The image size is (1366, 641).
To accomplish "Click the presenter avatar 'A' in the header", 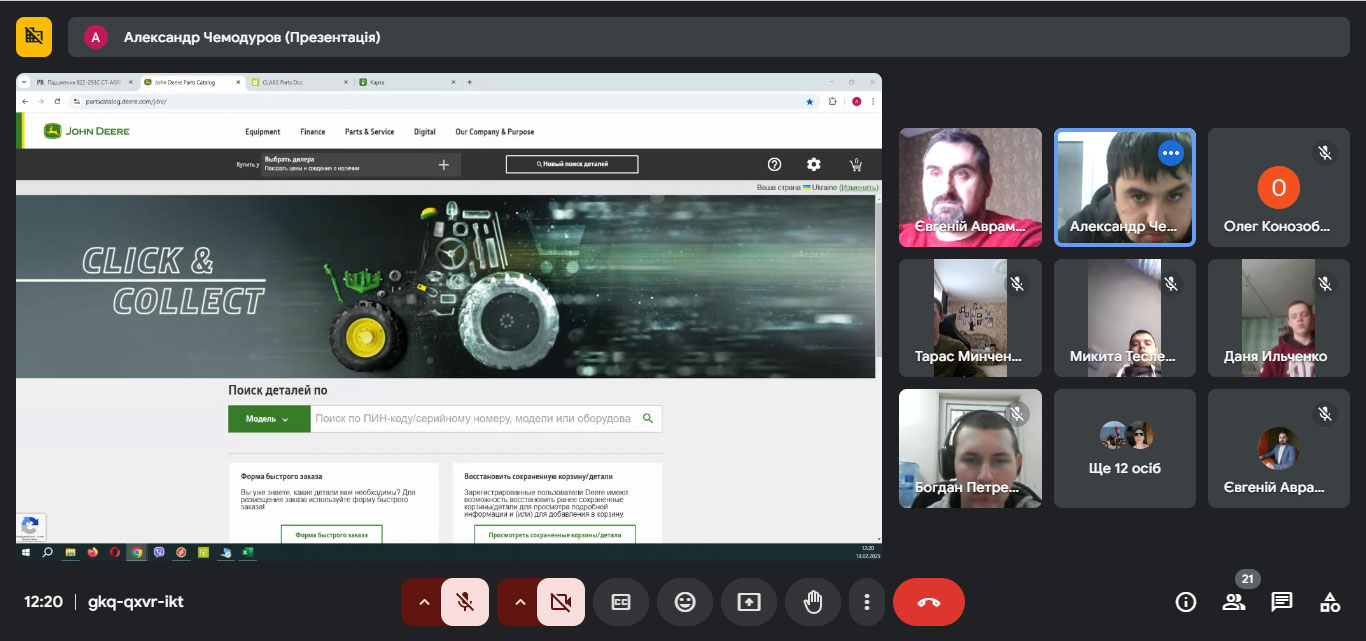I will [x=96, y=37].
